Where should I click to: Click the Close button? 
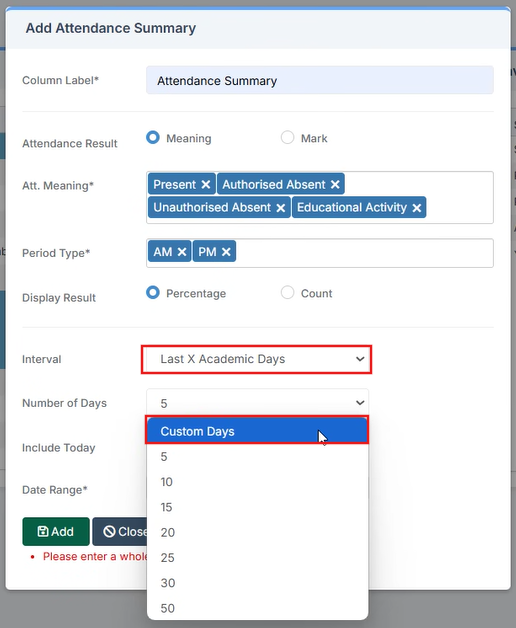click(120, 531)
